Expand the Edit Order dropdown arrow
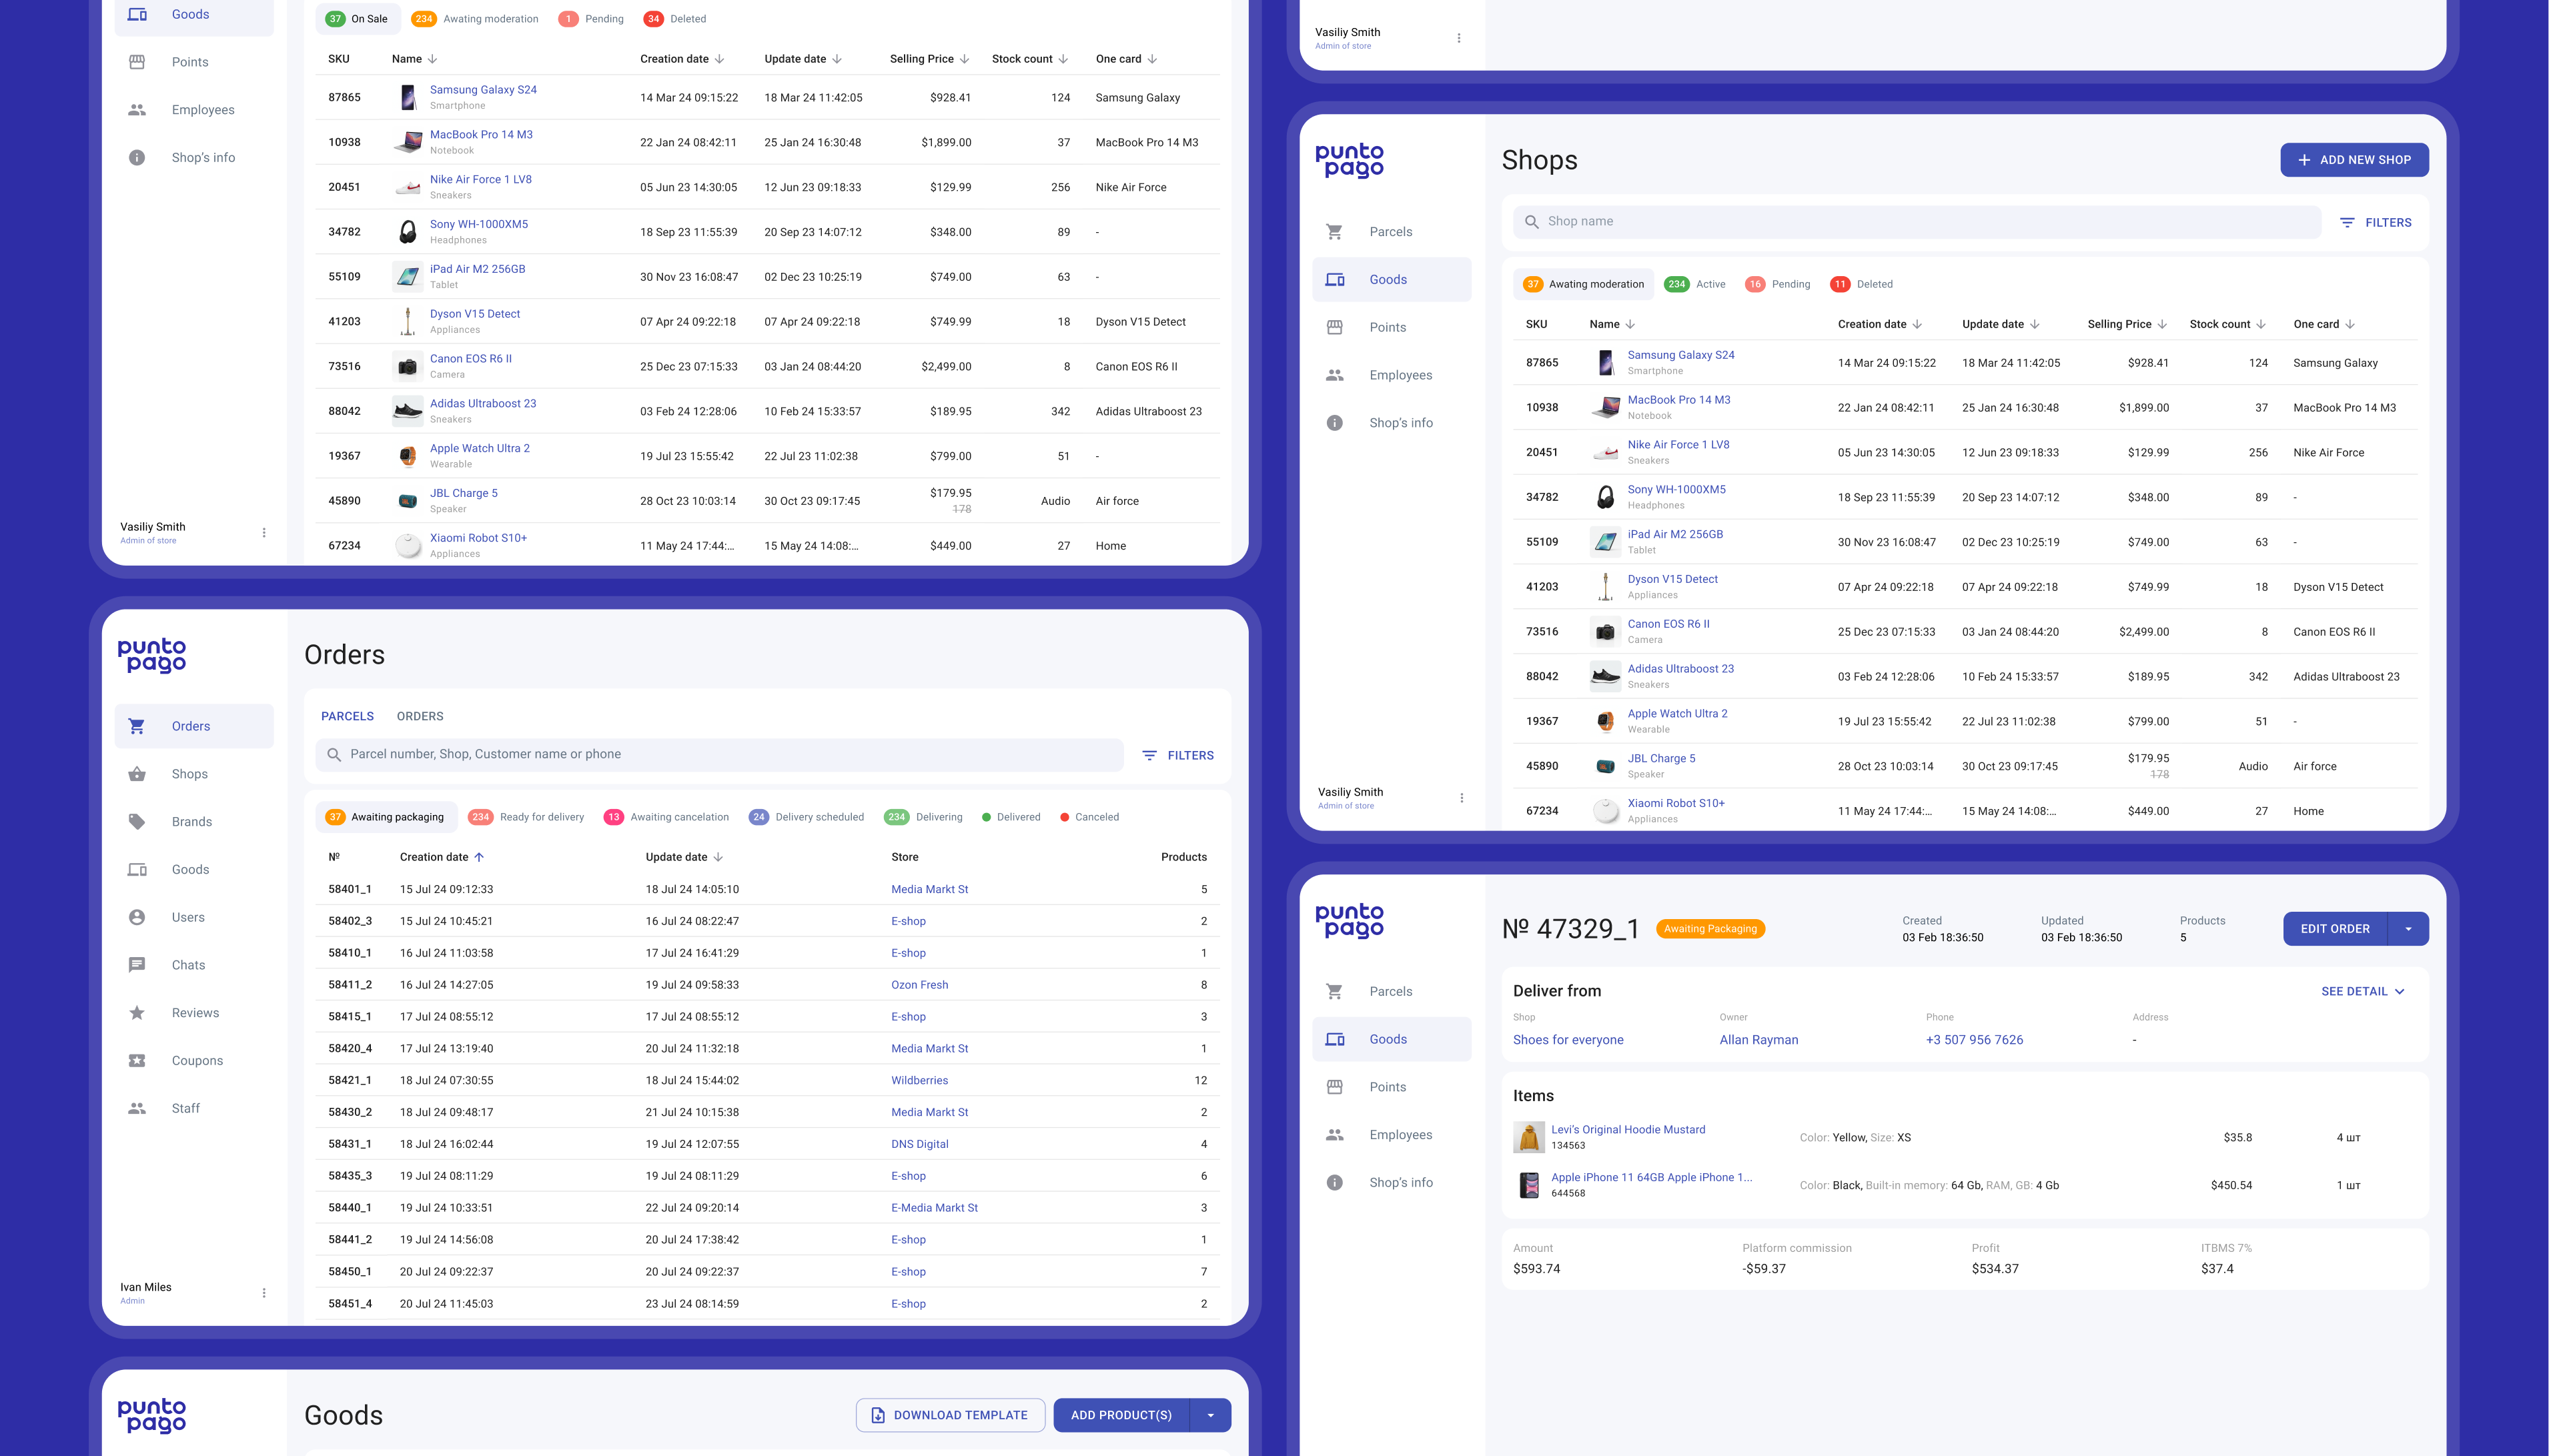 click(x=2407, y=928)
